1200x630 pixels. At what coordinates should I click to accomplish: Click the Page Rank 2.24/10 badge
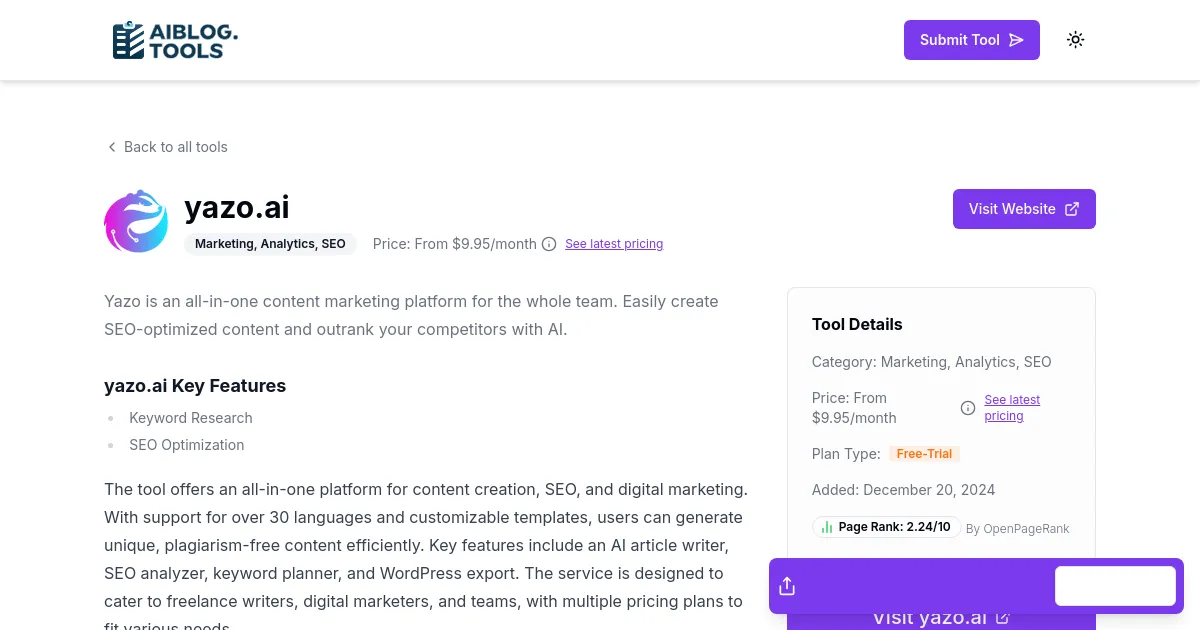coord(886,527)
